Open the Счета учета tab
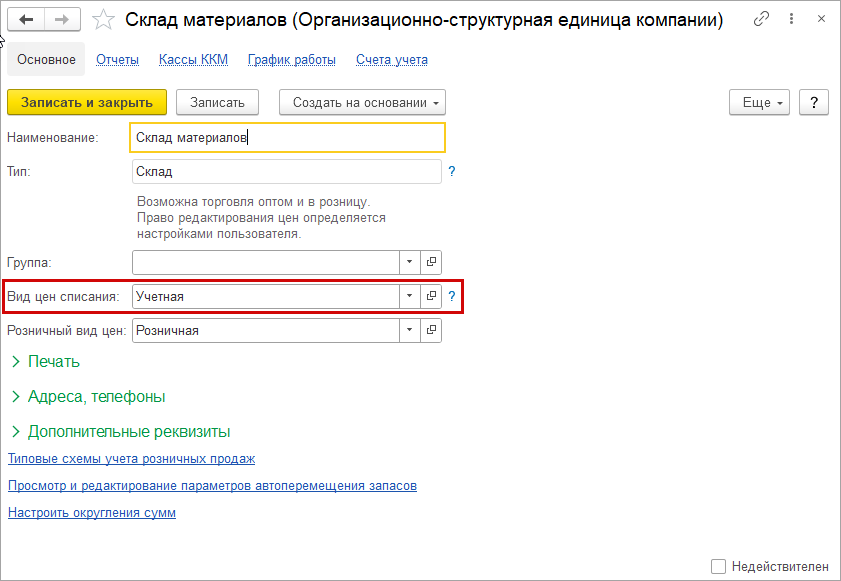Screen dimensions: 841x581 (x=392, y=60)
